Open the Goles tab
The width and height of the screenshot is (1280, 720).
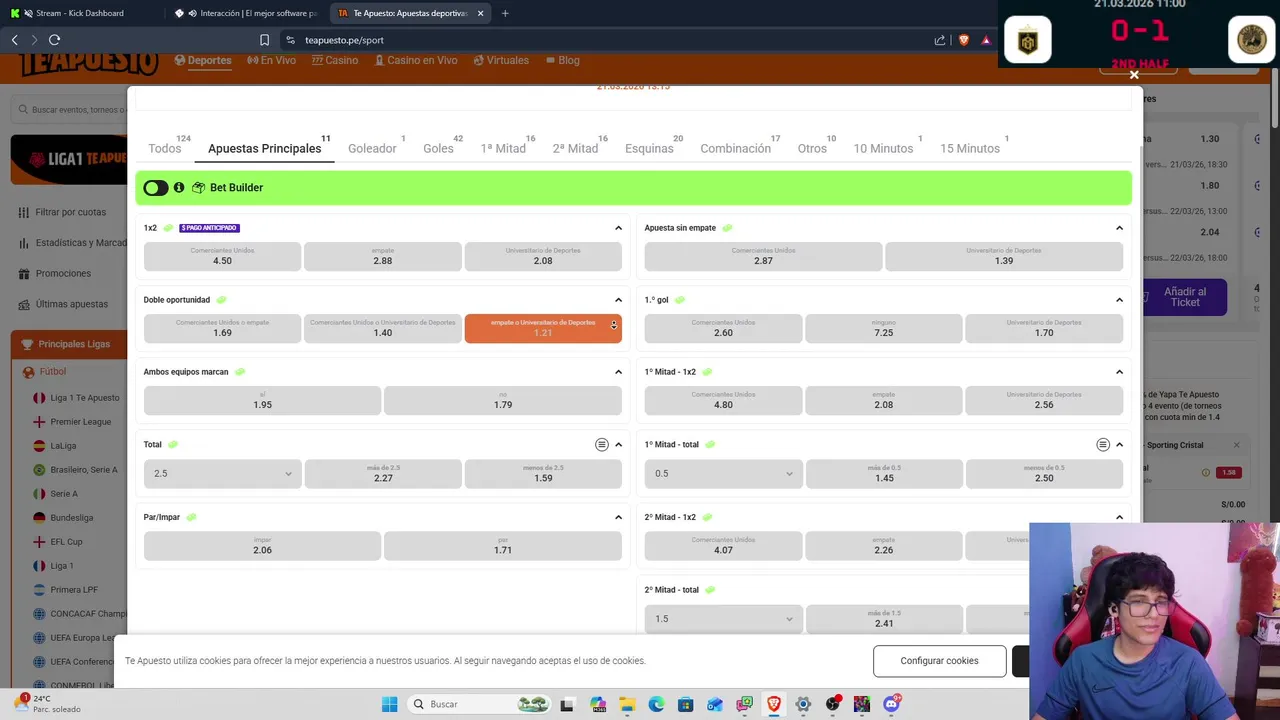pyautogui.click(x=438, y=148)
